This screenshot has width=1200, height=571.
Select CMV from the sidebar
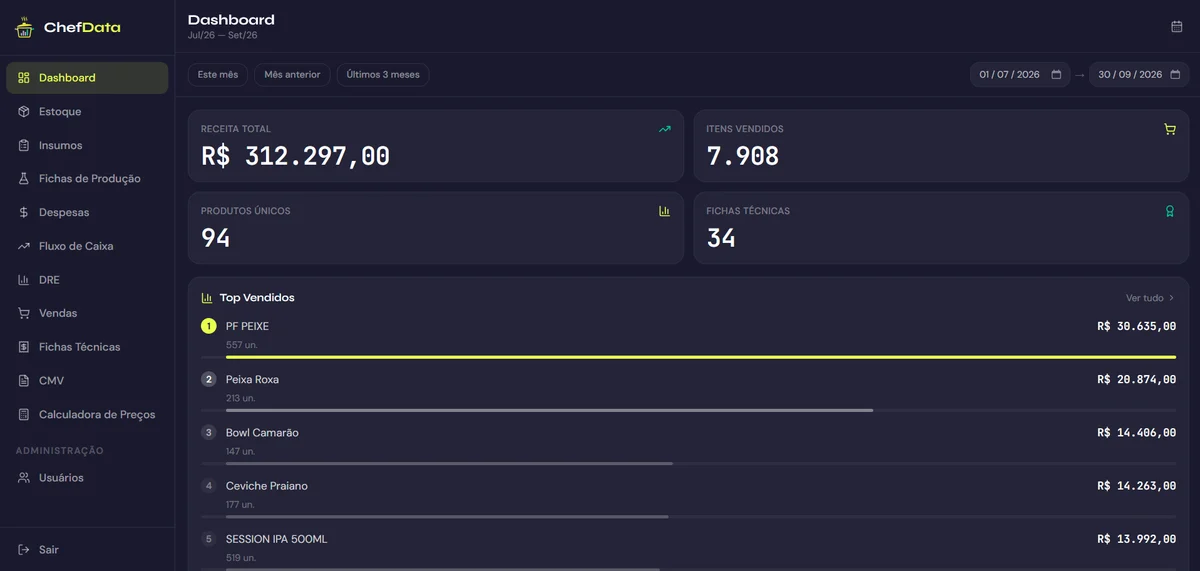pyautogui.click(x=87, y=381)
